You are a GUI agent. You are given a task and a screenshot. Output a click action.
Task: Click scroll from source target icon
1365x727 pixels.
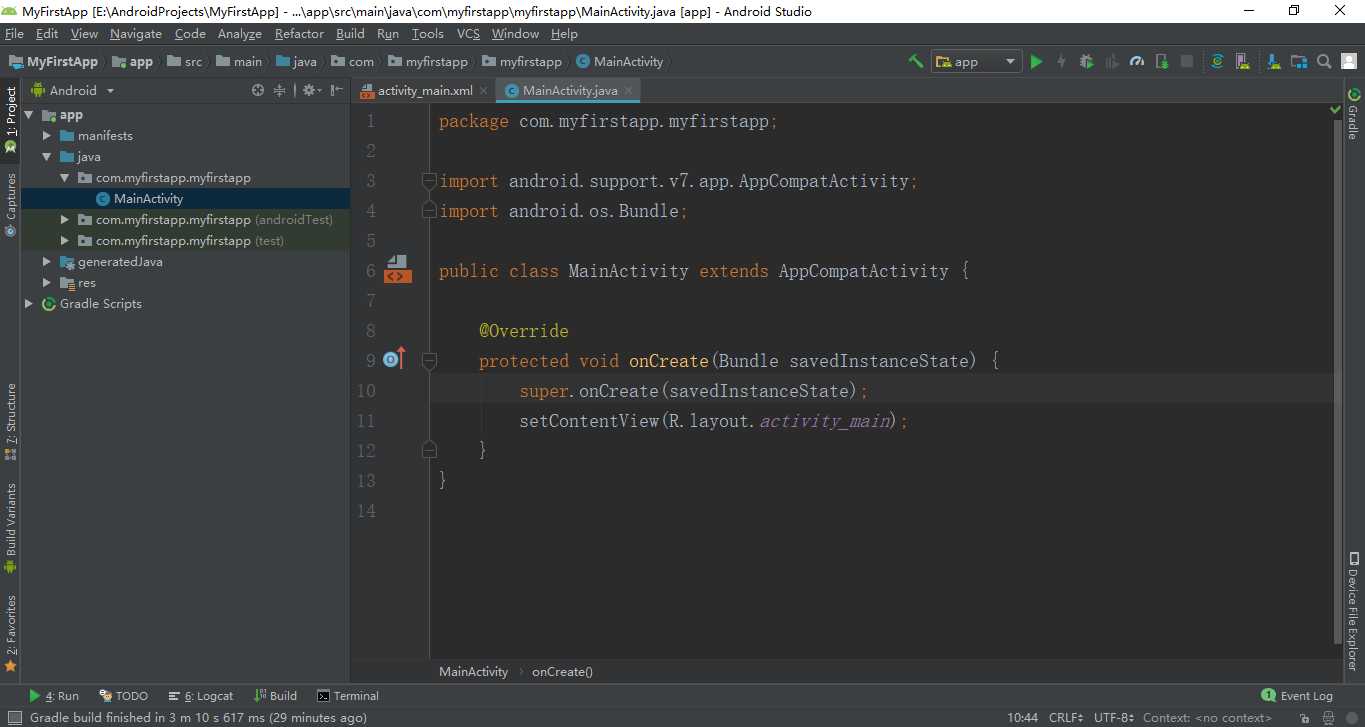[x=258, y=90]
